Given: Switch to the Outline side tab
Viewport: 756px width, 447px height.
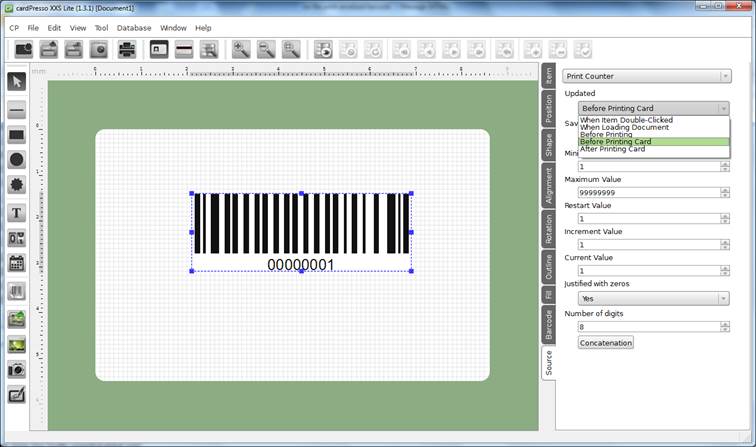Looking at the screenshot, I should [x=549, y=267].
